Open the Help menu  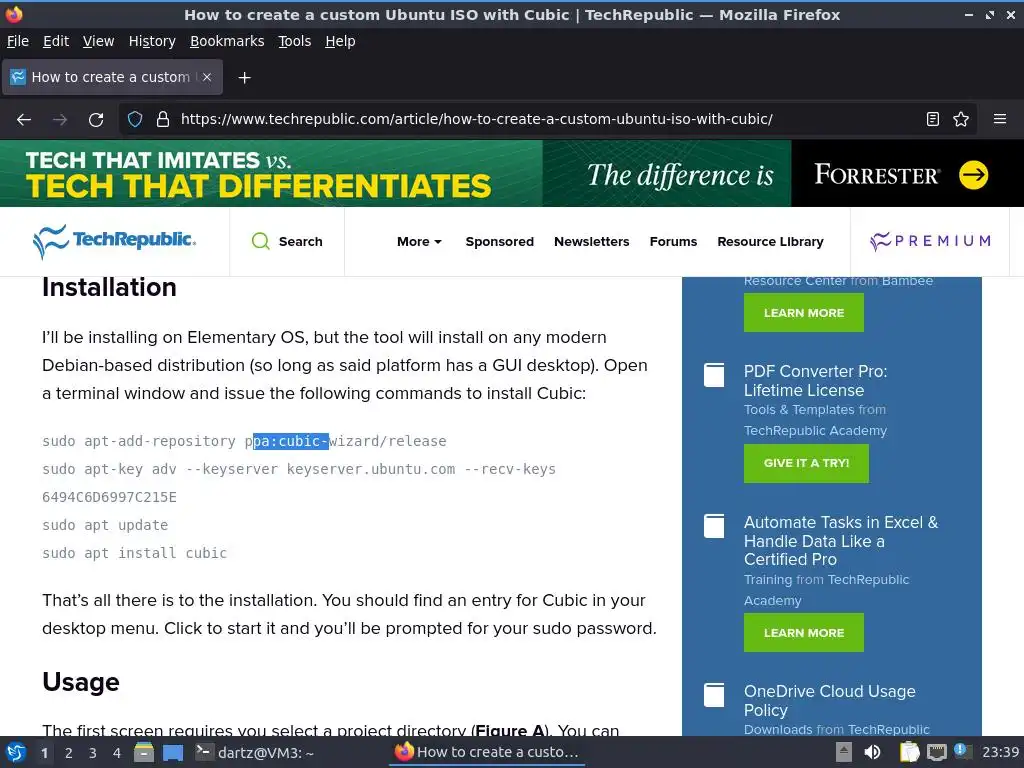(340, 41)
